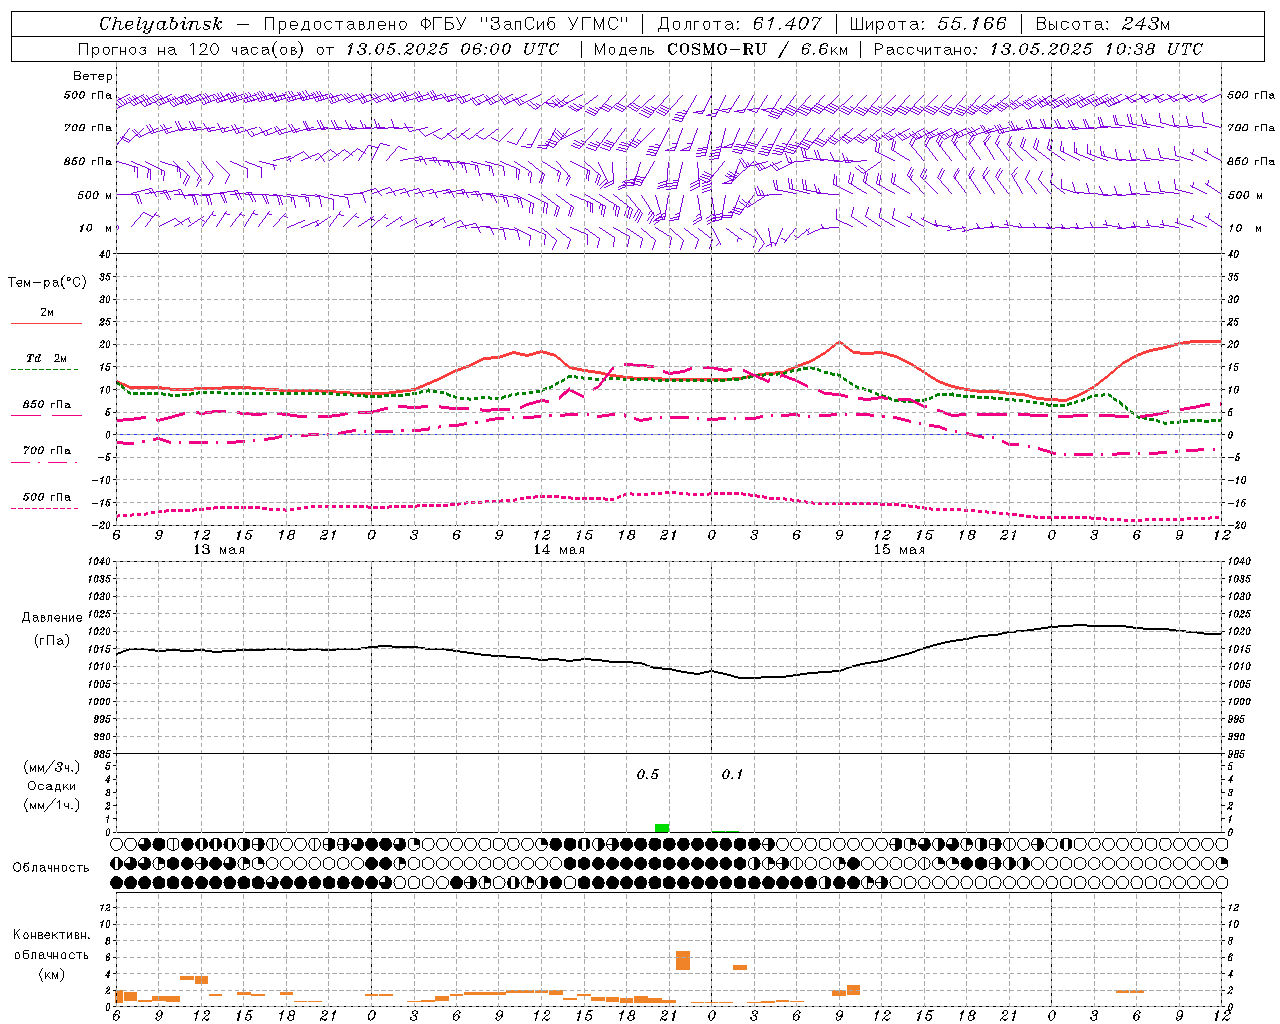
Task: Click the "13 мая" date label
Action: coord(219,550)
